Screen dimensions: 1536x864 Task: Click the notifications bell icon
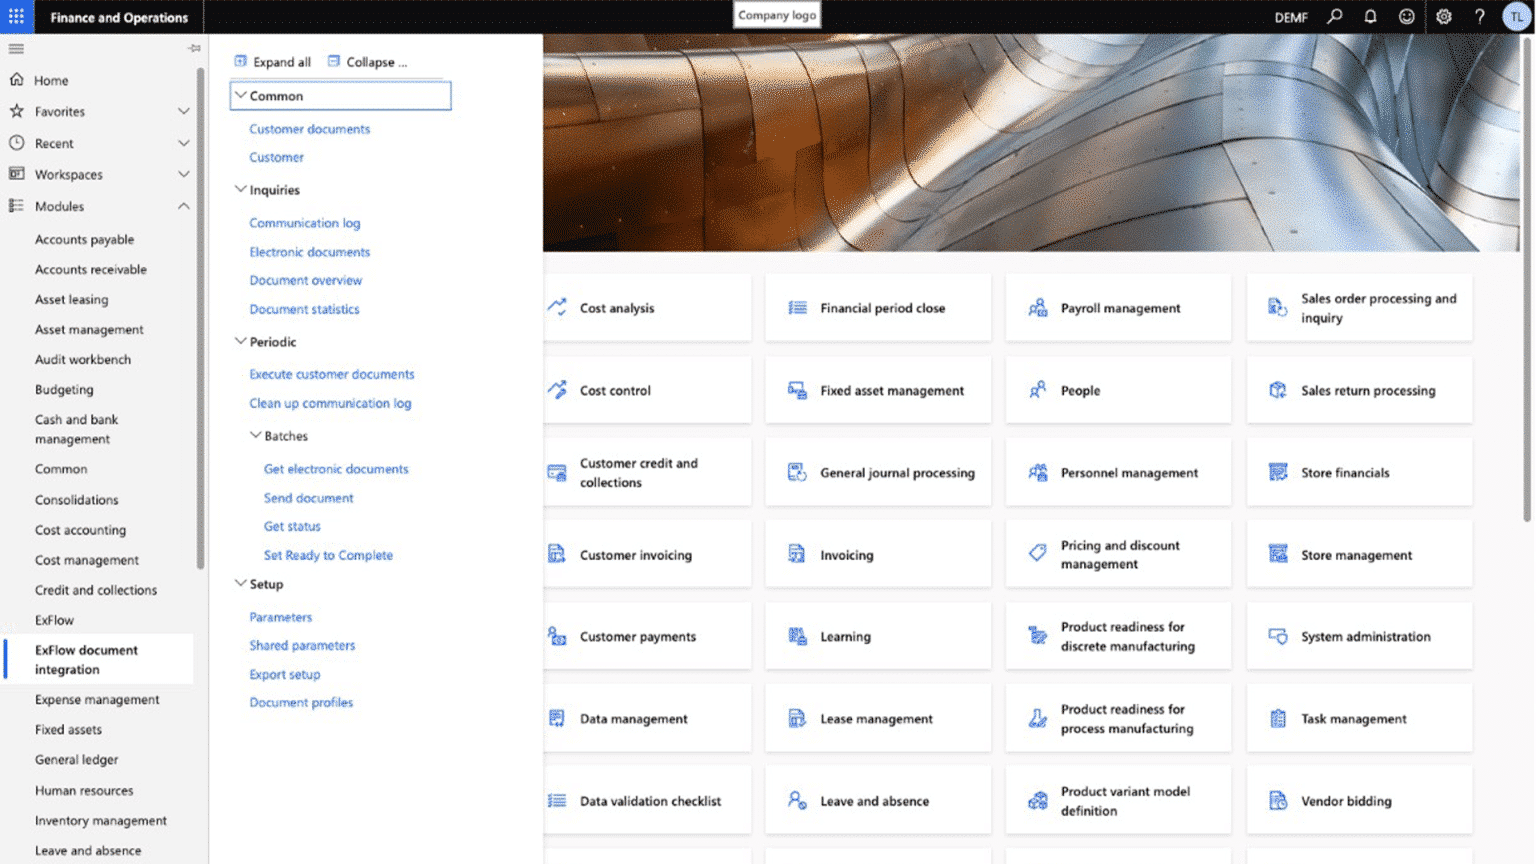(1370, 17)
